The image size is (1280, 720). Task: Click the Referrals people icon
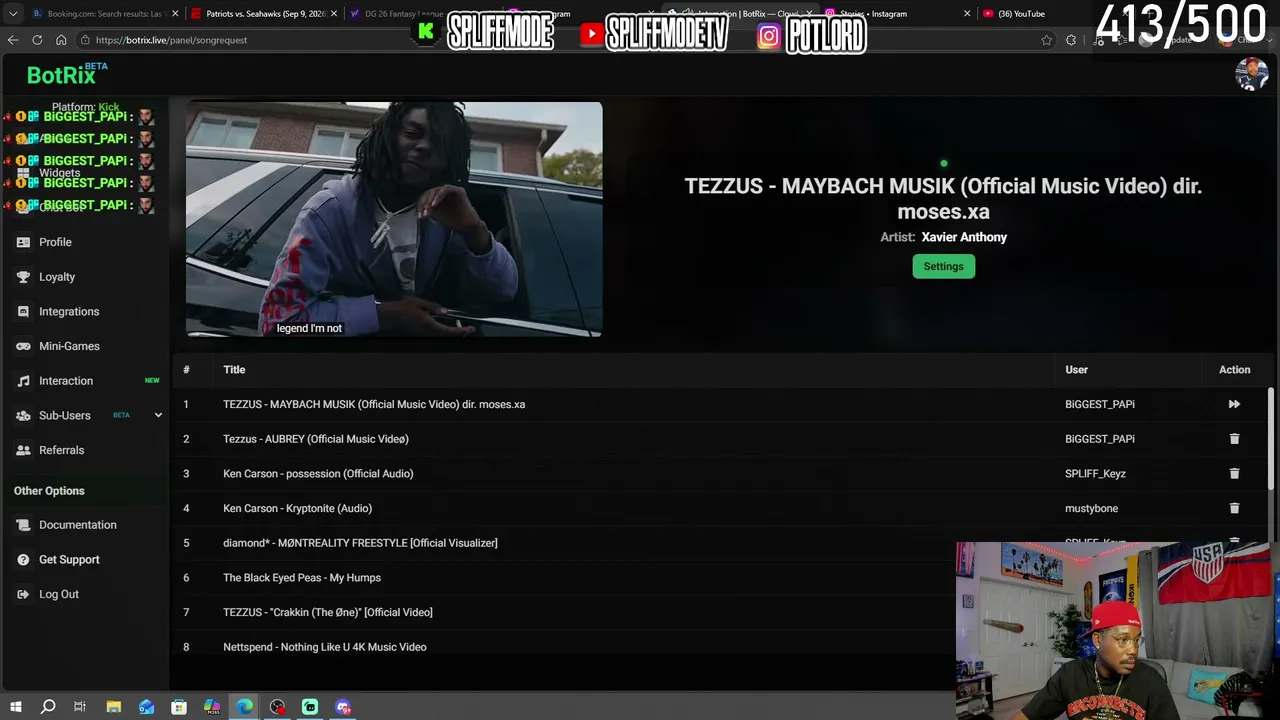(x=23, y=450)
